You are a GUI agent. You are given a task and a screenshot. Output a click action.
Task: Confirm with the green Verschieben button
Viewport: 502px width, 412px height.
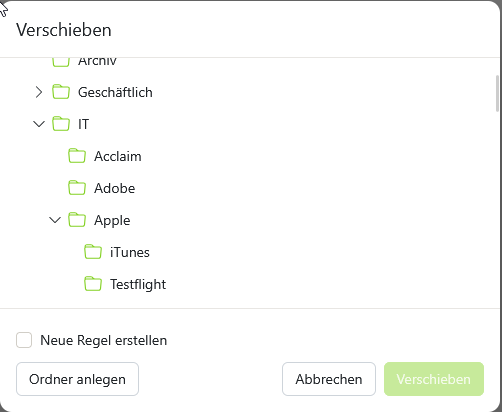pyautogui.click(x=434, y=379)
